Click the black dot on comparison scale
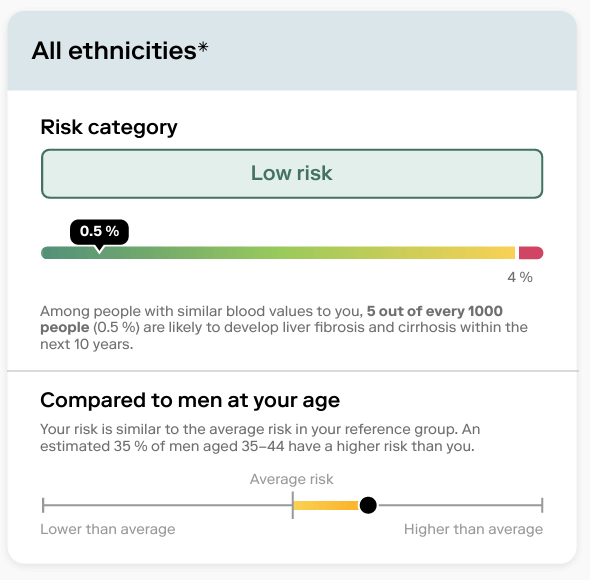This screenshot has width=590, height=580. 368,505
